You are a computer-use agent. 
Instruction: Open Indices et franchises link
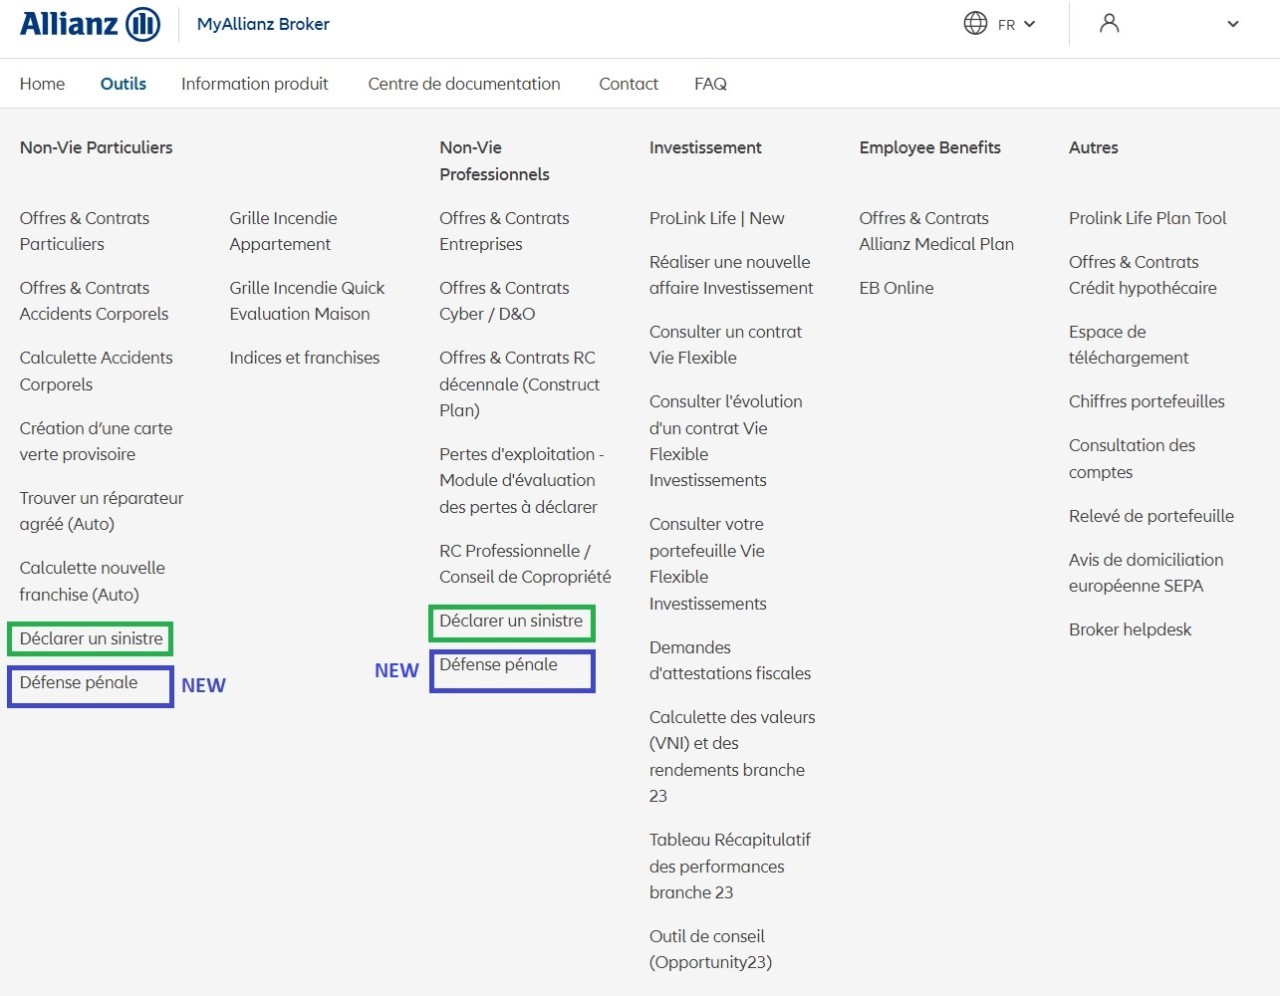point(304,357)
